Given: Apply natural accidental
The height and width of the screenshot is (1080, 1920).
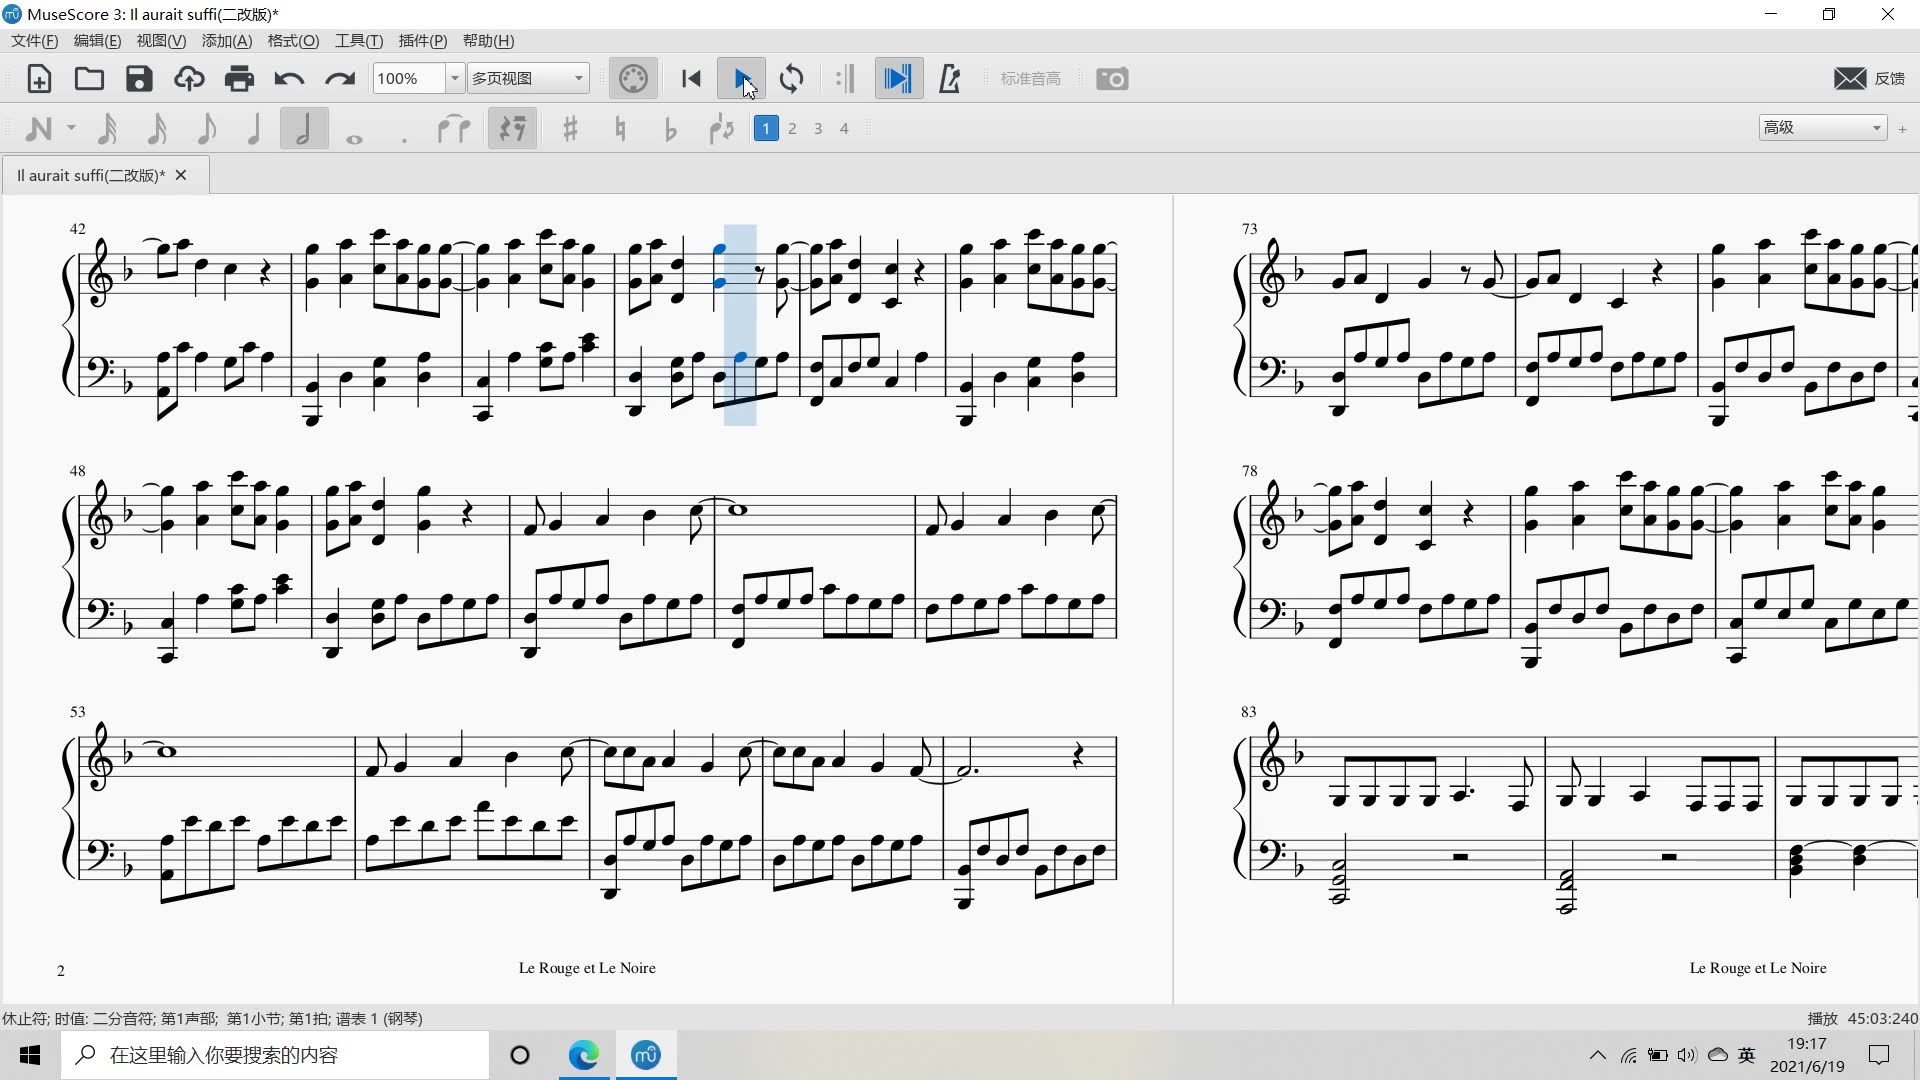Looking at the screenshot, I should coord(620,129).
